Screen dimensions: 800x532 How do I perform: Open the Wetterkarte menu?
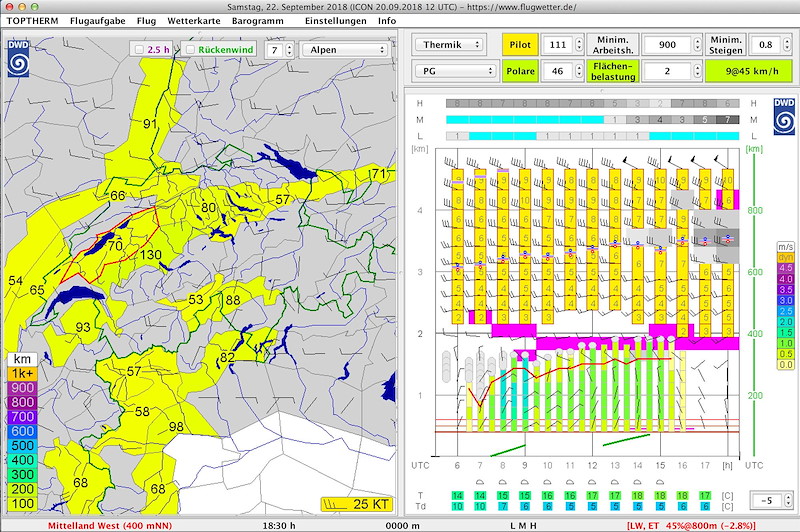[194, 21]
